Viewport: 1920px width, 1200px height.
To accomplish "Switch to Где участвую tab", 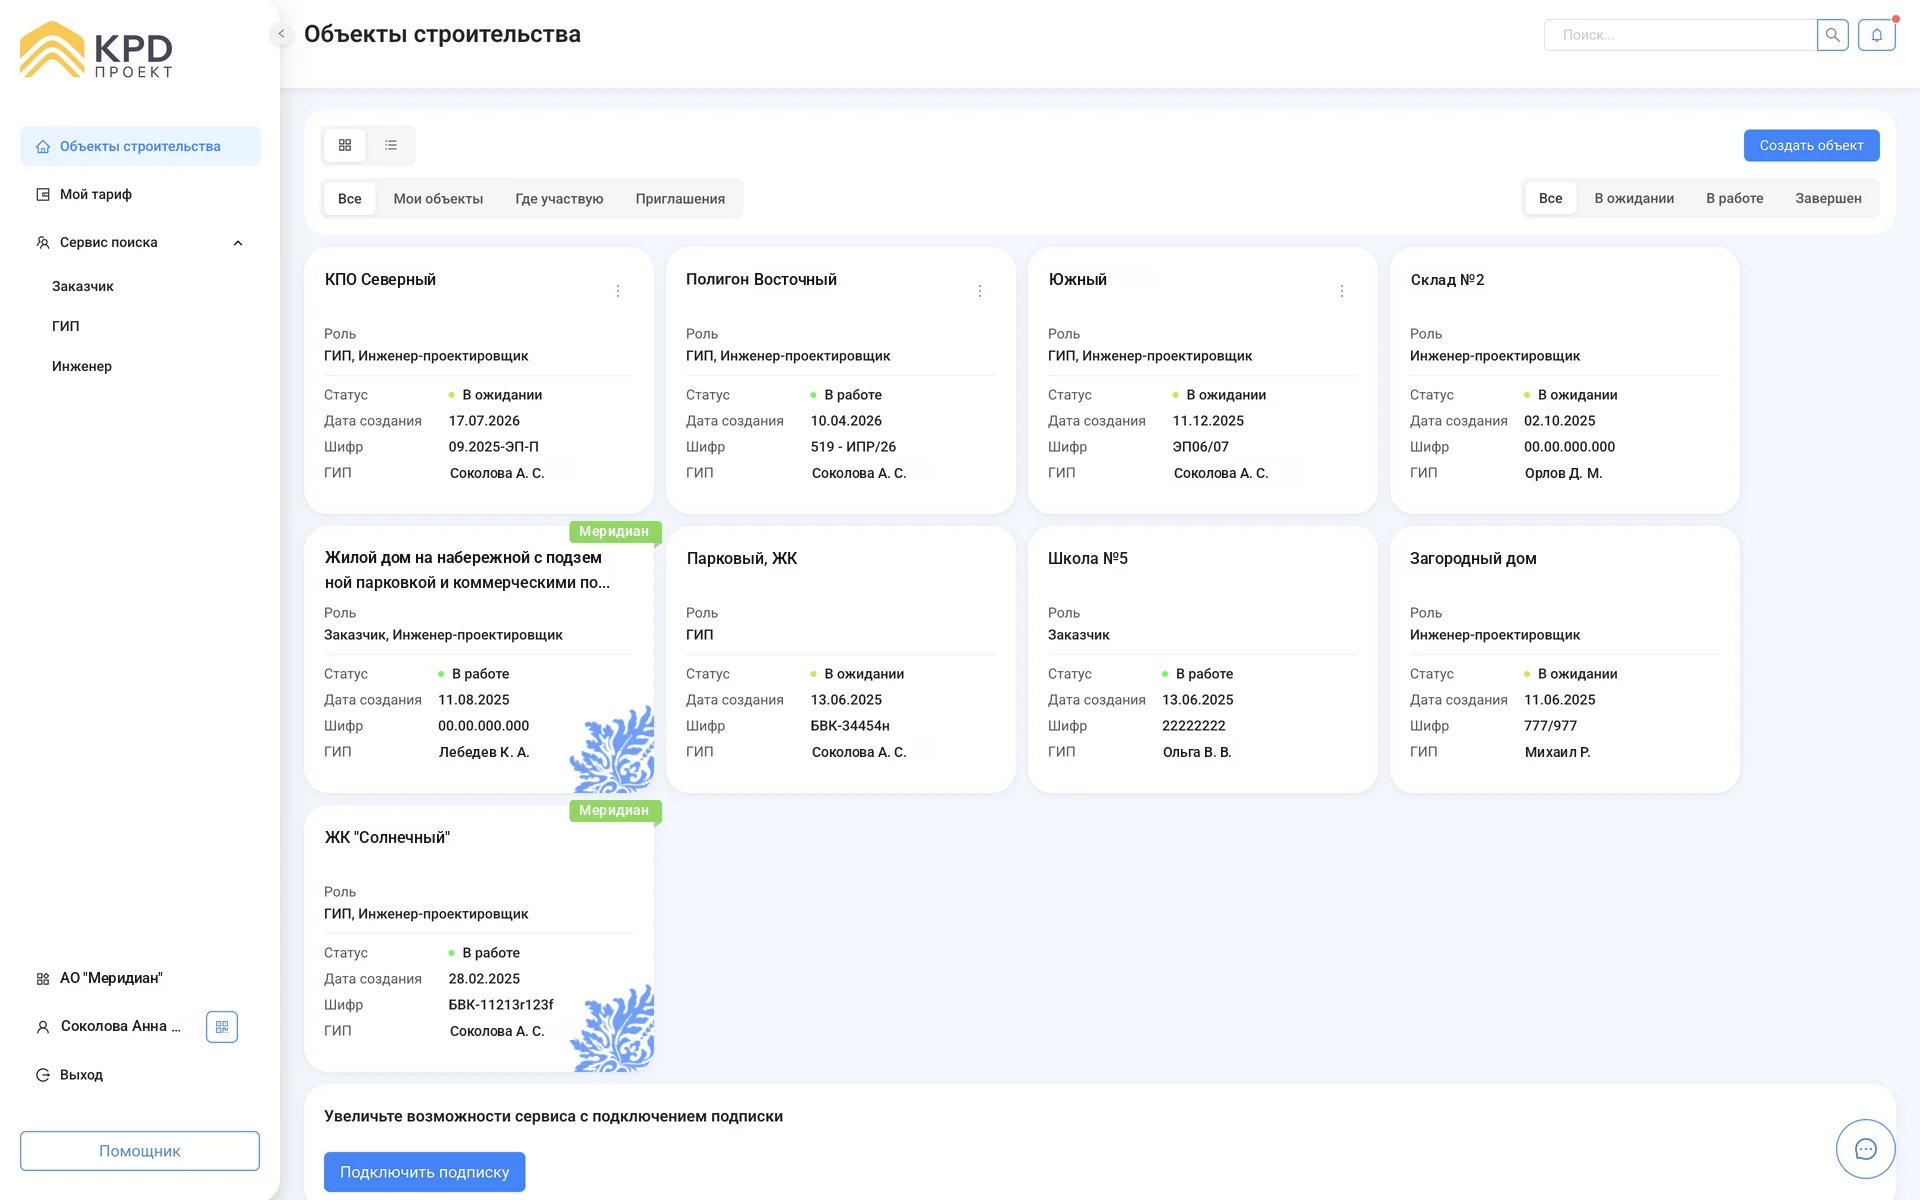I will tap(559, 198).
